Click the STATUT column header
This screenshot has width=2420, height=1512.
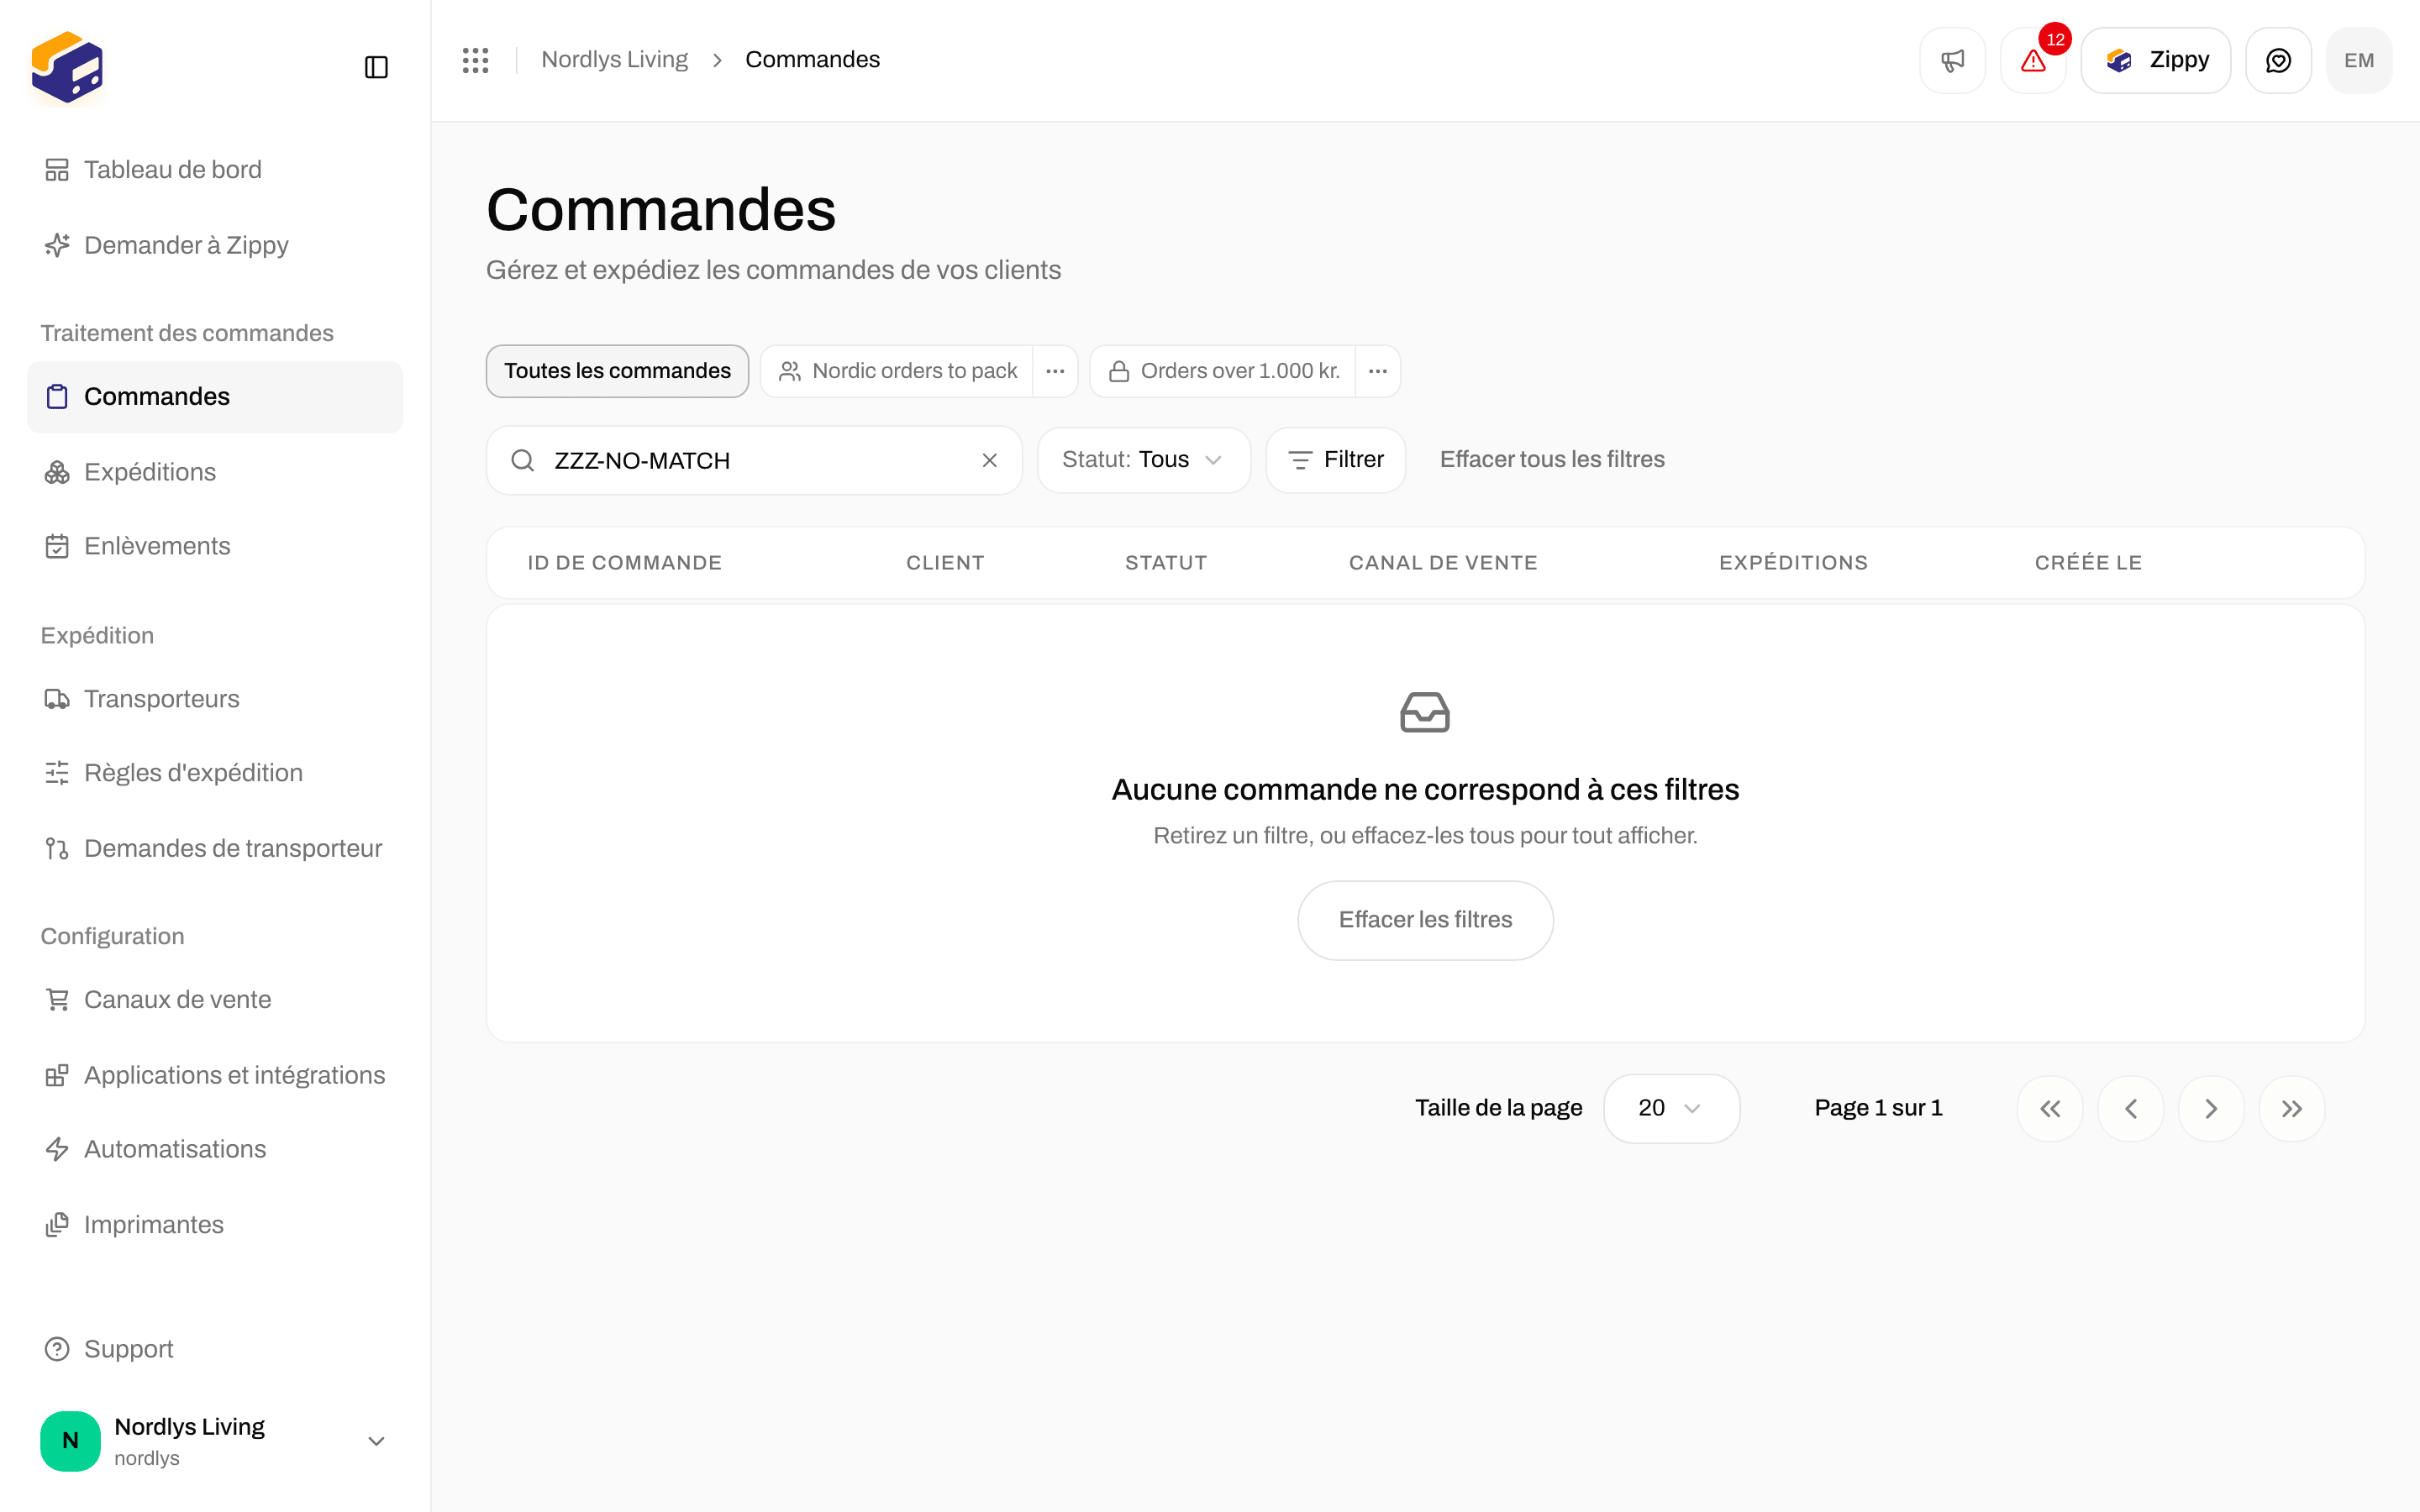click(x=1166, y=563)
